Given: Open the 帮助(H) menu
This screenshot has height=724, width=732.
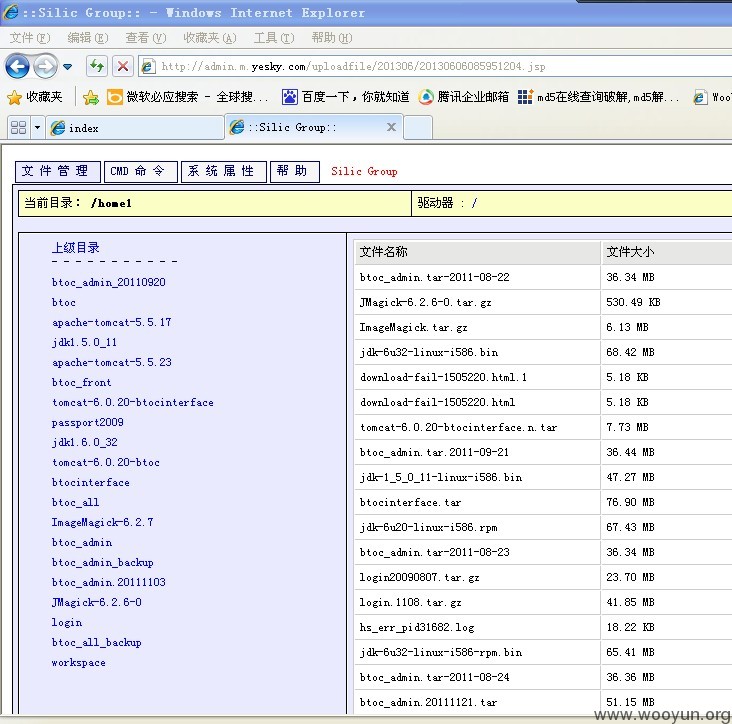Looking at the screenshot, I should coord(332,38).
